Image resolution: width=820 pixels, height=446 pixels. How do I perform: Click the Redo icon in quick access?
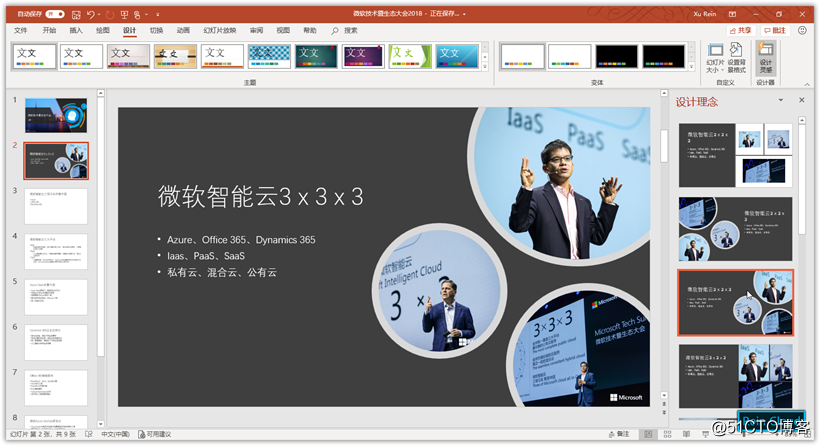110,15
